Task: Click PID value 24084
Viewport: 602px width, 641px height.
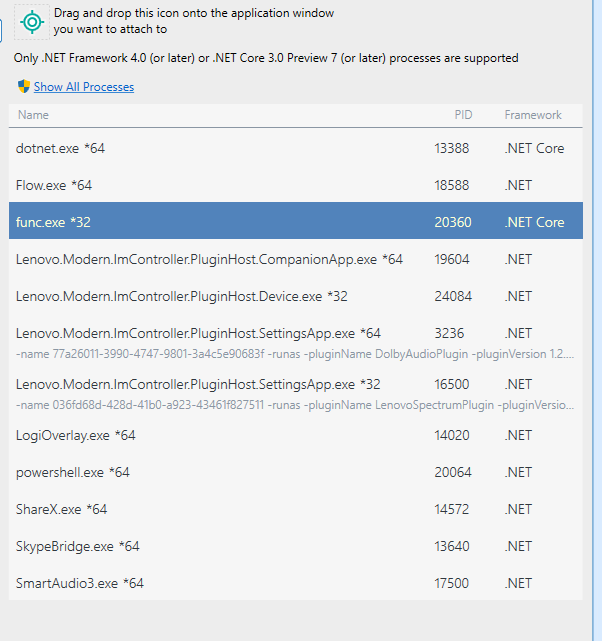Action: (453, 296)
